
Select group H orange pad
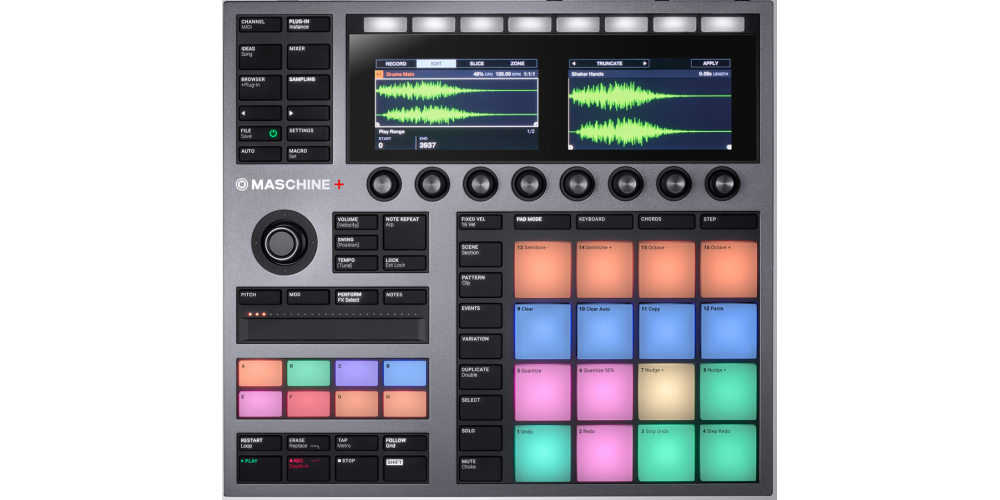click(x=405, y=404)
